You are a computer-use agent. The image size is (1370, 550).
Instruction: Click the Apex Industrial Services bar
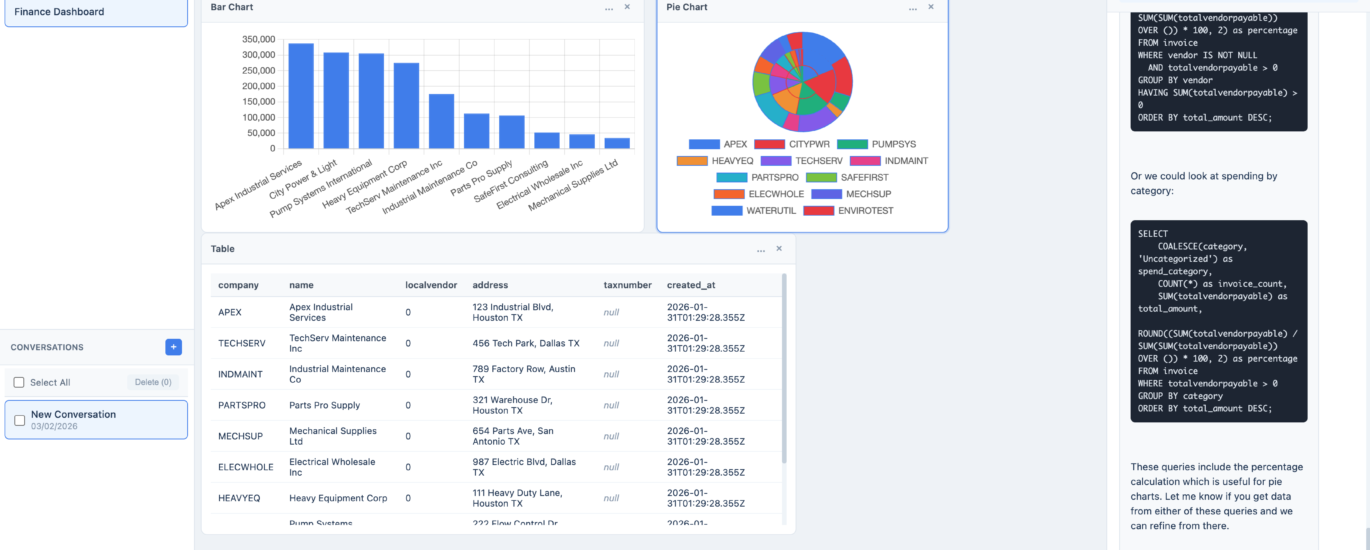[x=301, y=96]
